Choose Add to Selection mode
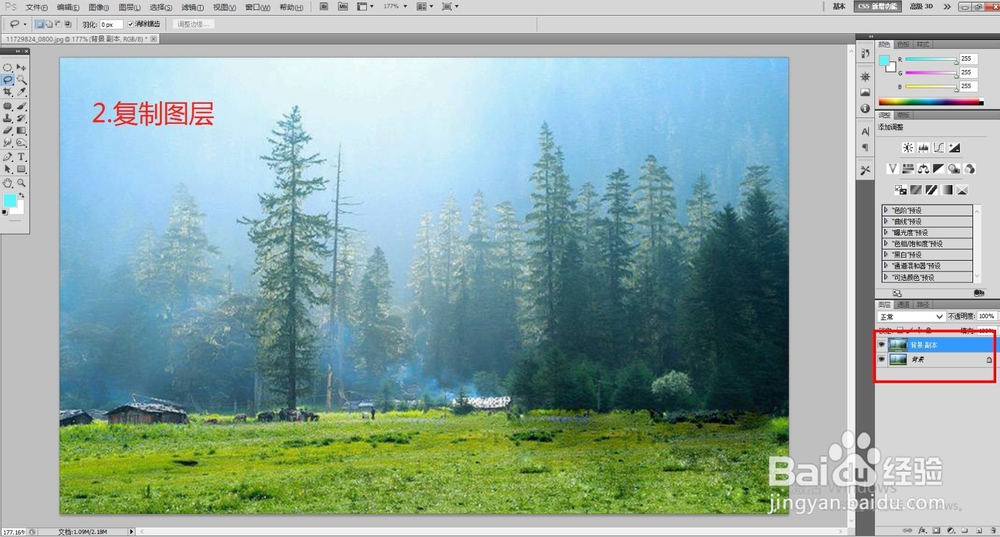This screenshot has height=537, width=1000. click(x=48, y=24)
